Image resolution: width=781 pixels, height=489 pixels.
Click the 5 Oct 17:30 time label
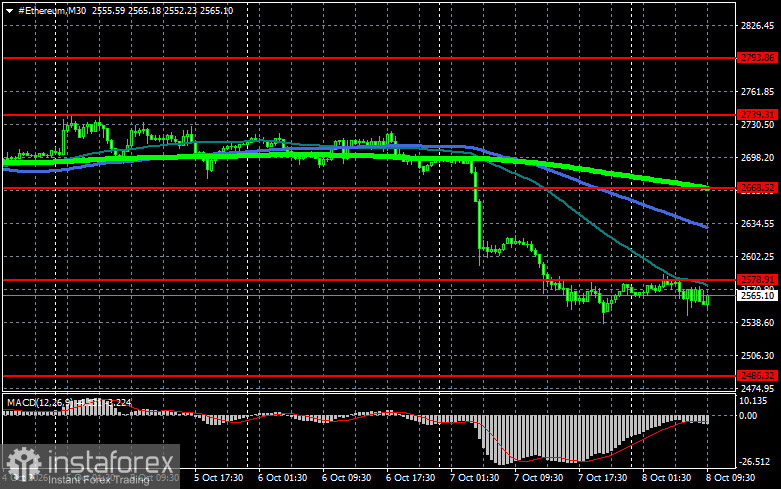pos(218,478)
